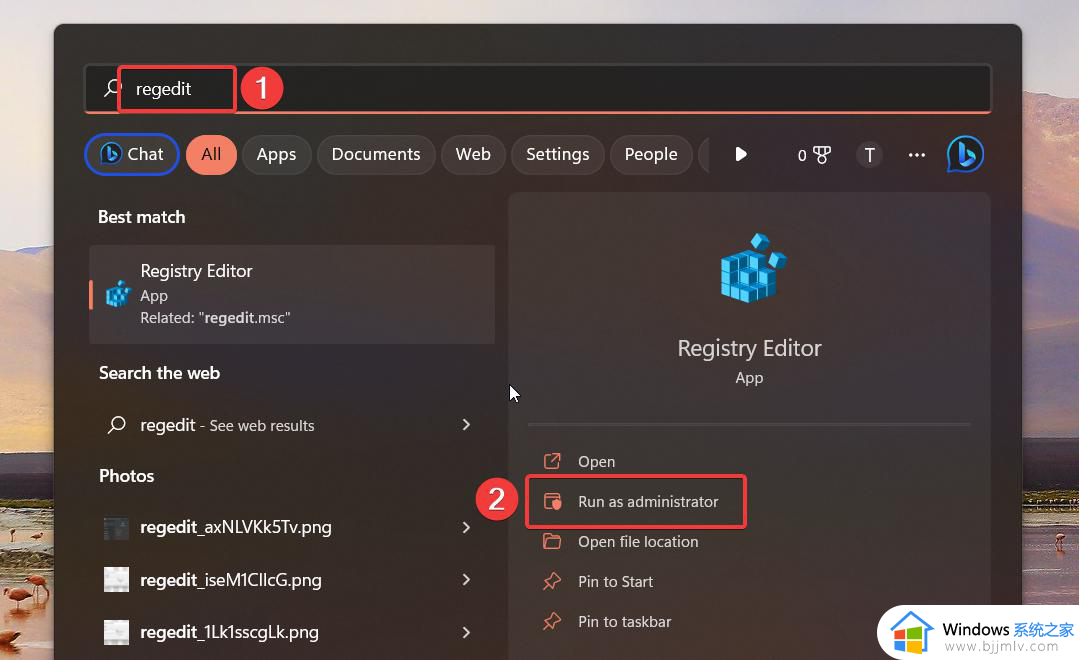Expand the regedit web results chevron
Screen dimensions: 1079x660
[x=467, y=425]
